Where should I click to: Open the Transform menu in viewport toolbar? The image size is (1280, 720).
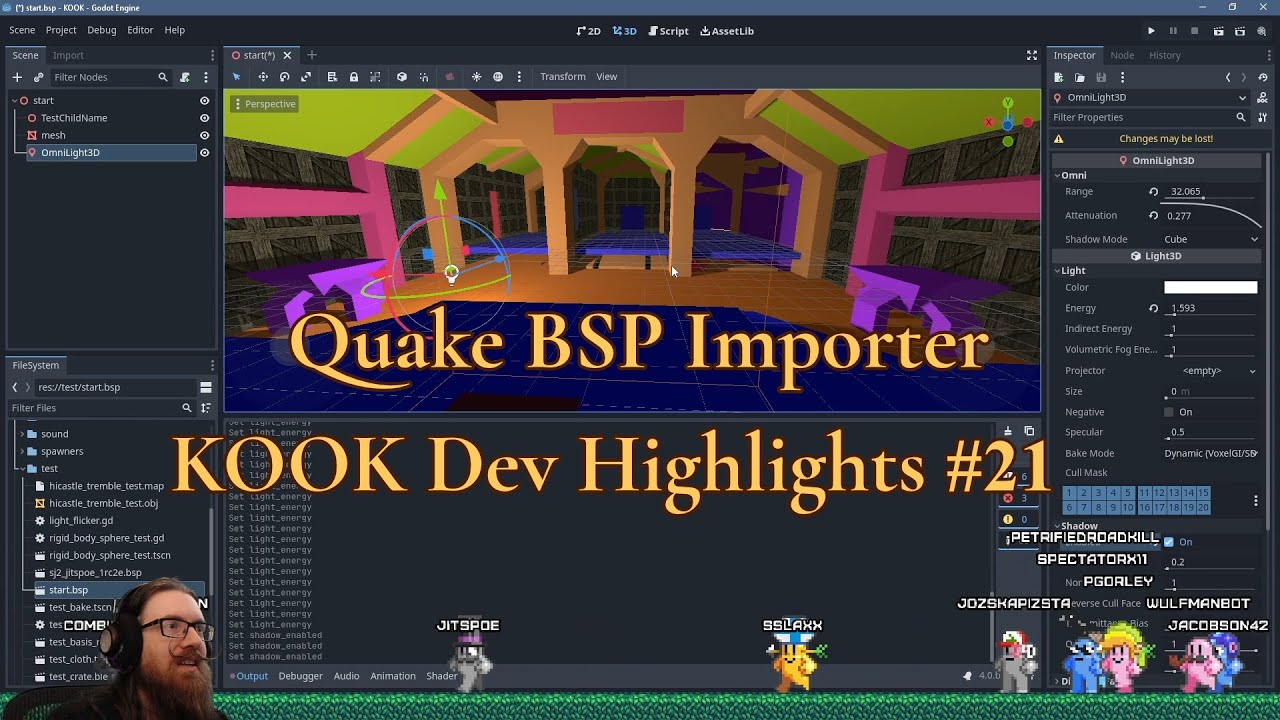(x=563, y=77)
